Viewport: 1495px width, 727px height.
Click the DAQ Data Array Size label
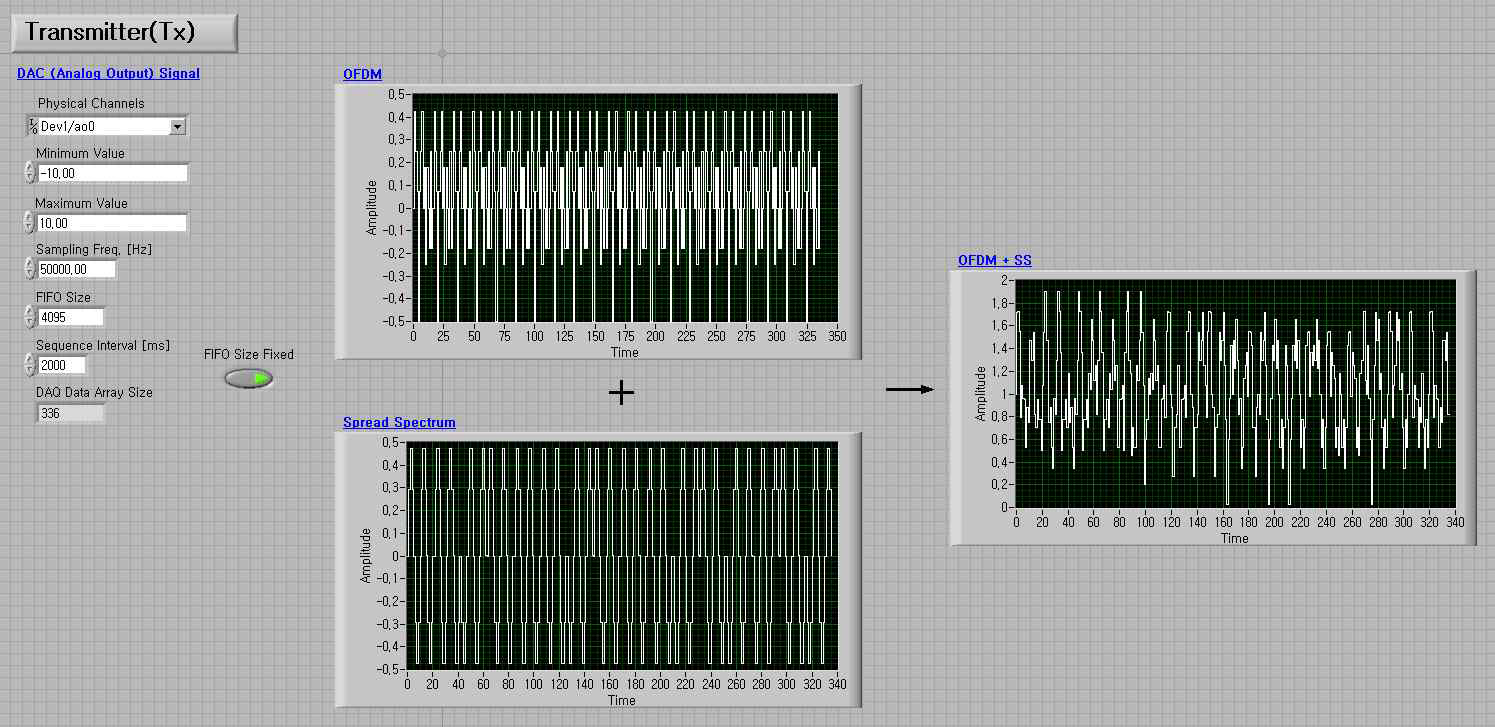click(x=94, y=393)
